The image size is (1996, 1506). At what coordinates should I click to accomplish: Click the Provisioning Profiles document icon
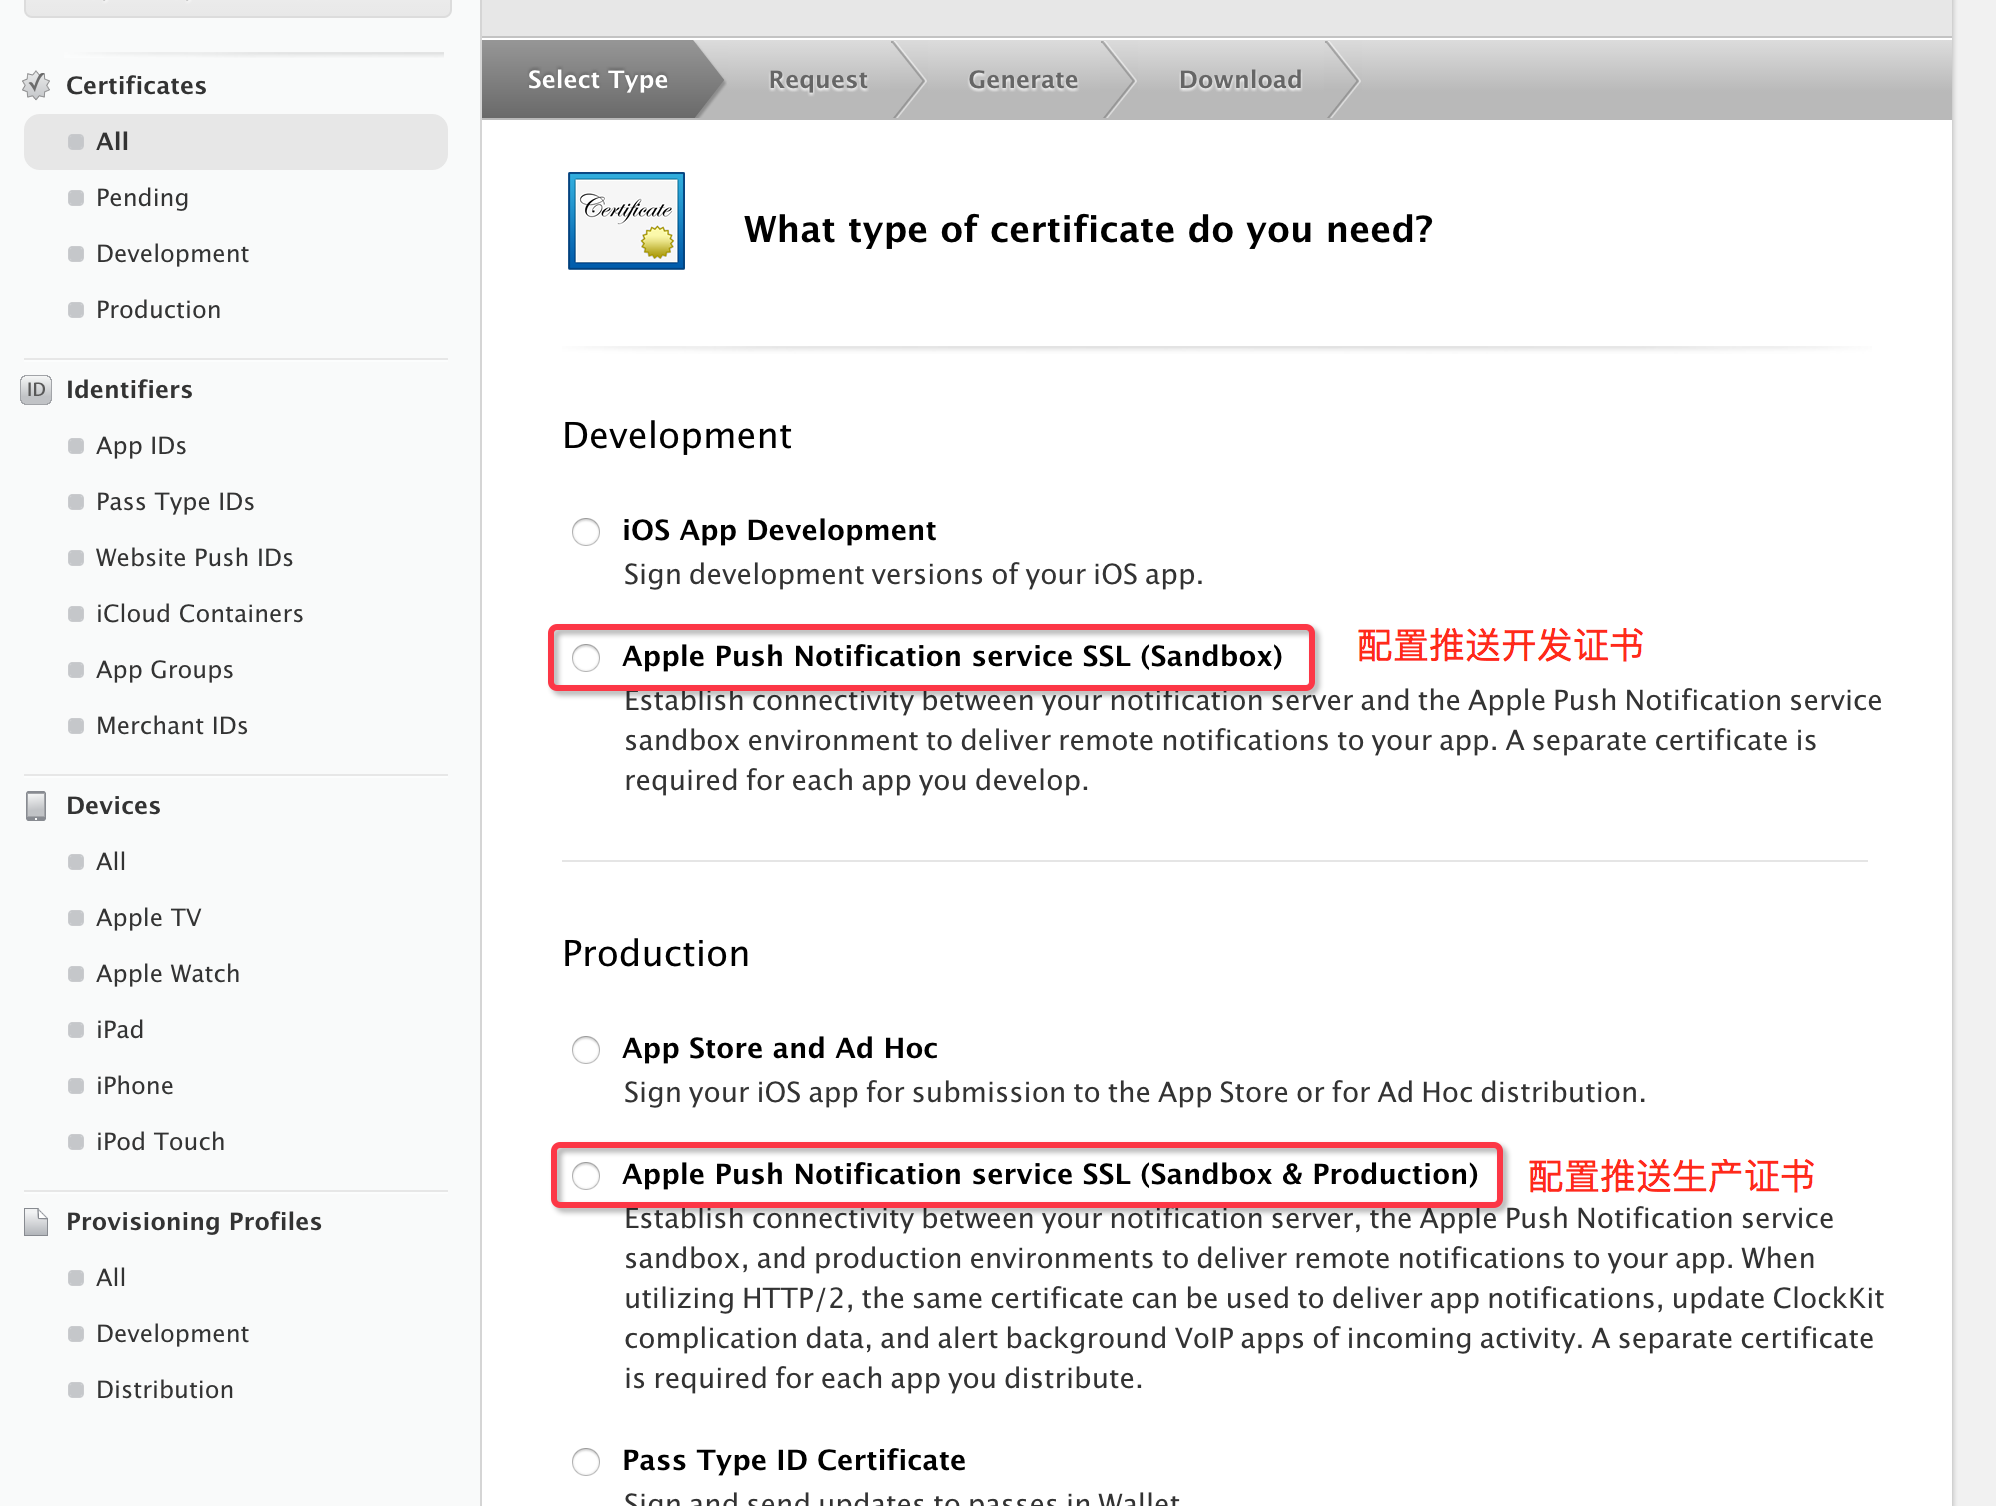36,1222
